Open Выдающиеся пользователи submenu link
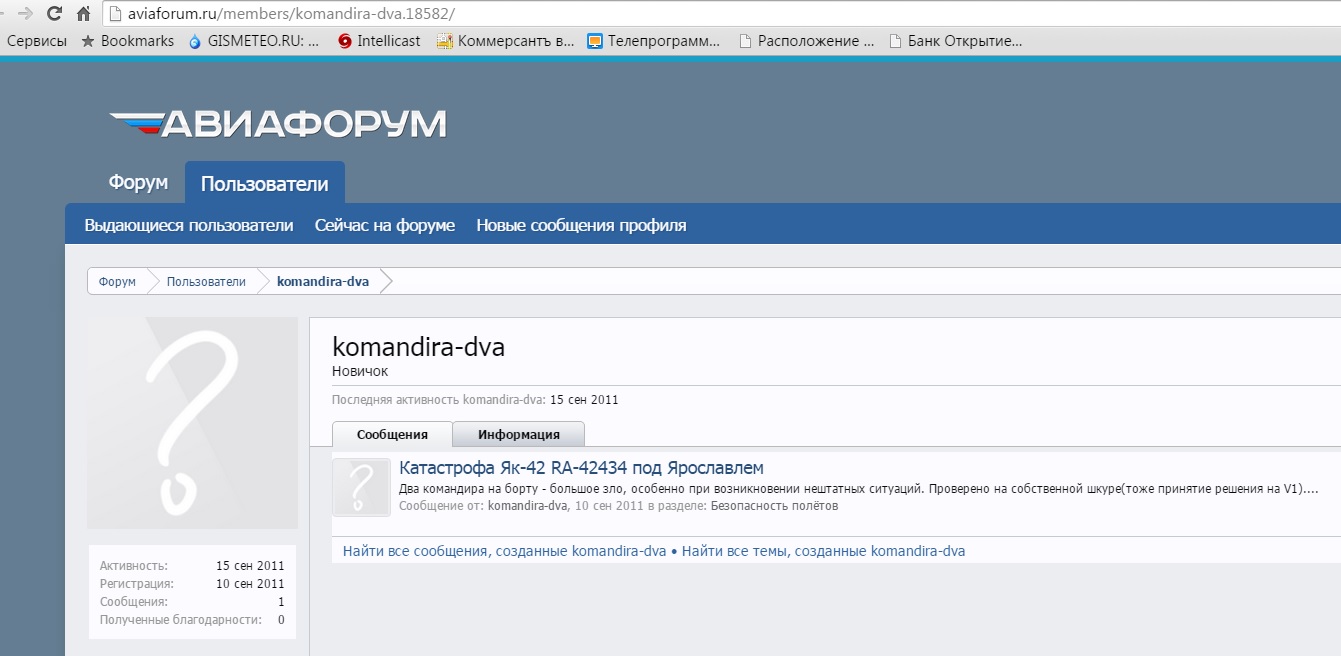 click(x=189, y=225)
